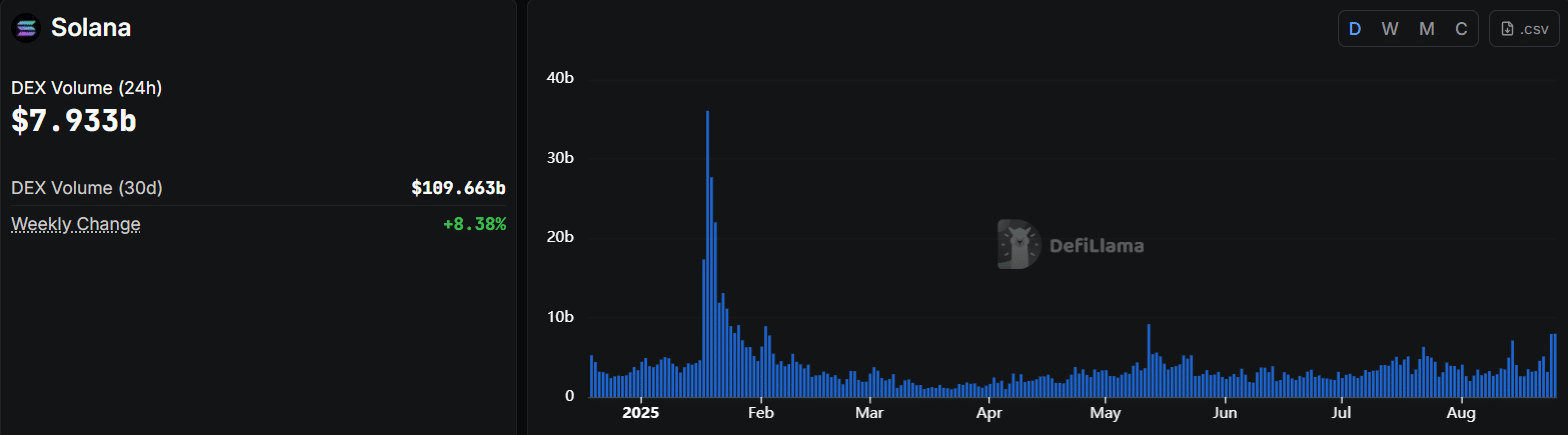Click the 2025 label on x-axis
Screen dimensions: 1568x435
coord(640,412)
